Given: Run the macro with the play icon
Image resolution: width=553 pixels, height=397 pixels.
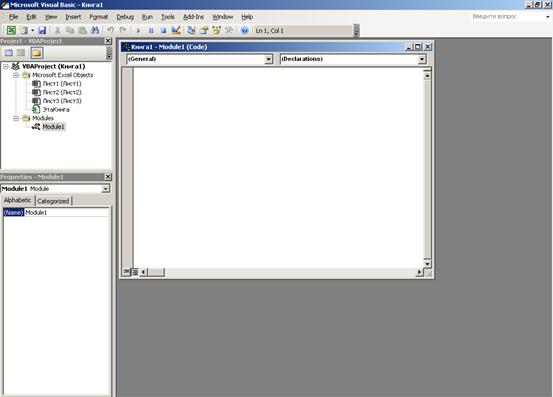Looking at the screenshot, I should click(138, 31).
